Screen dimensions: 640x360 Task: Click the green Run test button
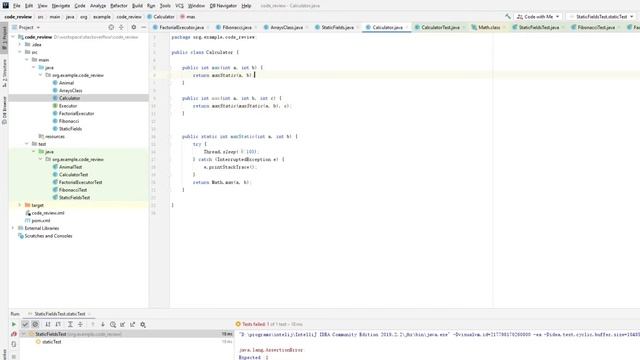click(x=13, y=324)
